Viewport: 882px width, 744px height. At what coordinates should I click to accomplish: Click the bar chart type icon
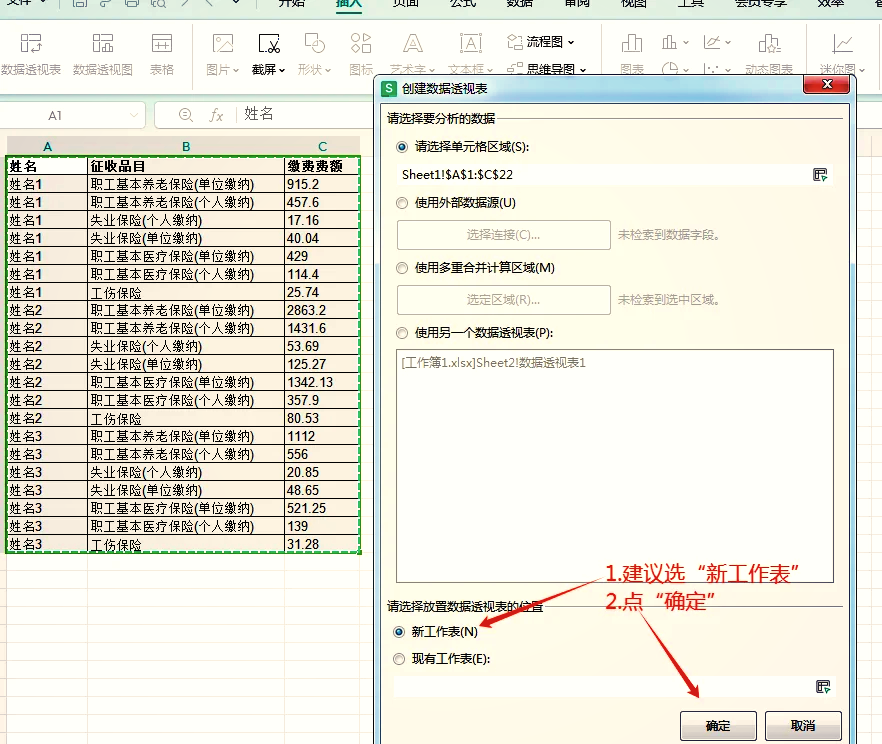669,42
